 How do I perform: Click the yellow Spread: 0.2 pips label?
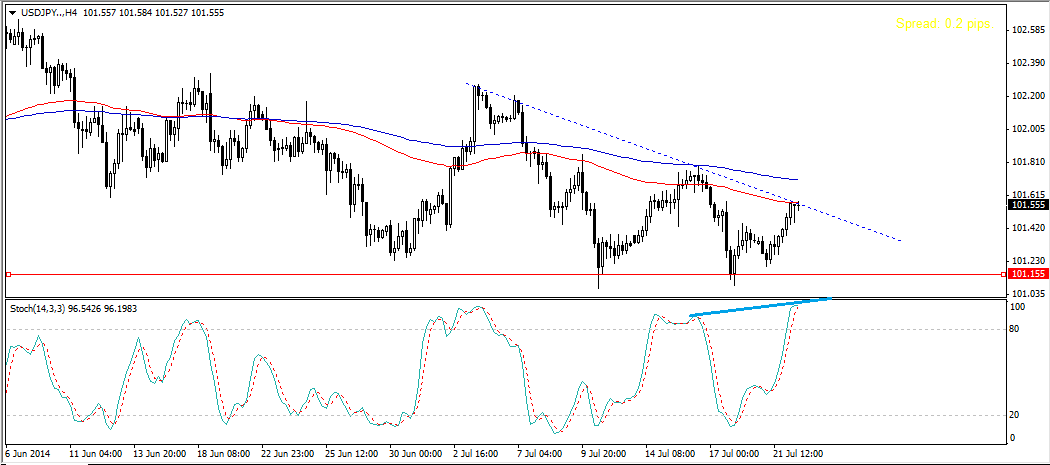coord(945,24)
